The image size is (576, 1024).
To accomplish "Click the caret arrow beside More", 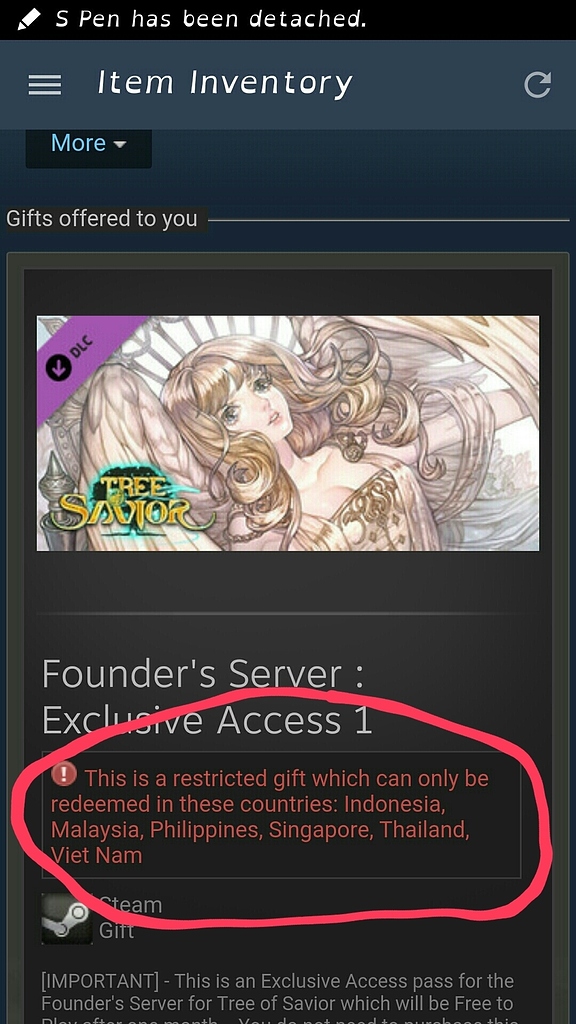I will pyautogui.click(x=120, y=144).
